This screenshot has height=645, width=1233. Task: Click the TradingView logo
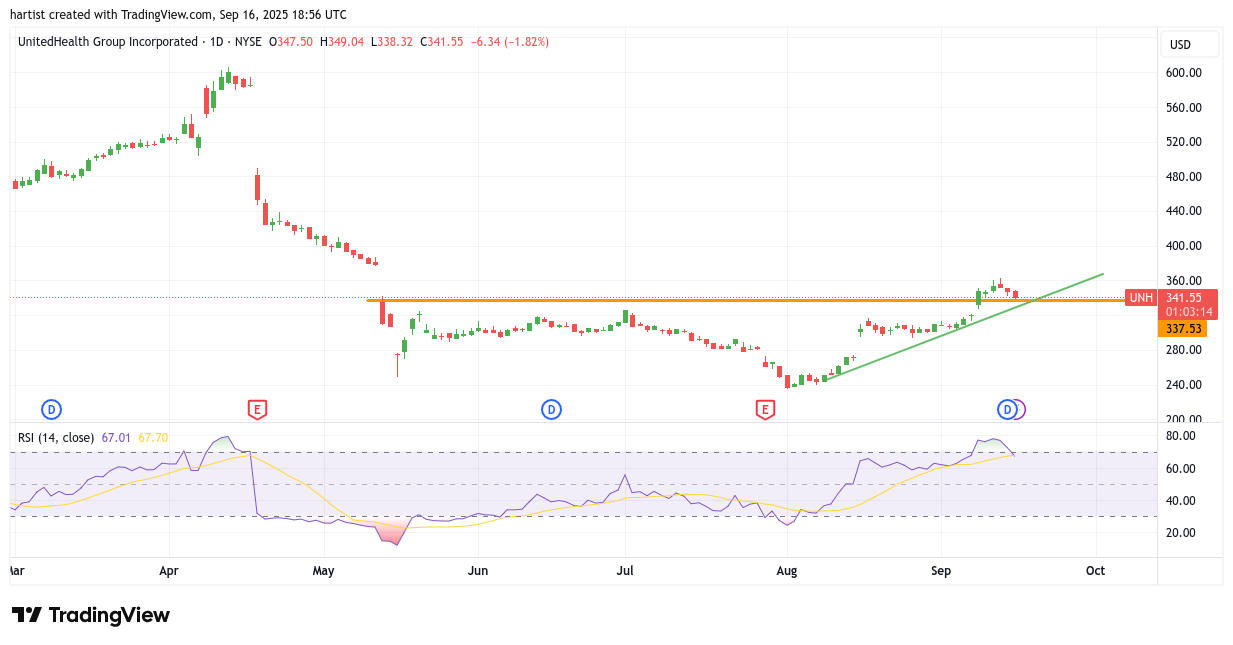[91, 615]
